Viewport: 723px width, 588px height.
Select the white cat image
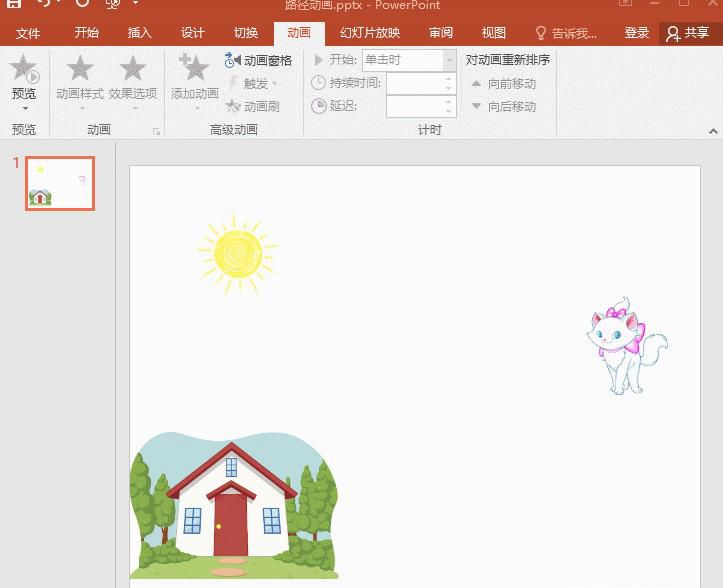[x=627, y=346]
